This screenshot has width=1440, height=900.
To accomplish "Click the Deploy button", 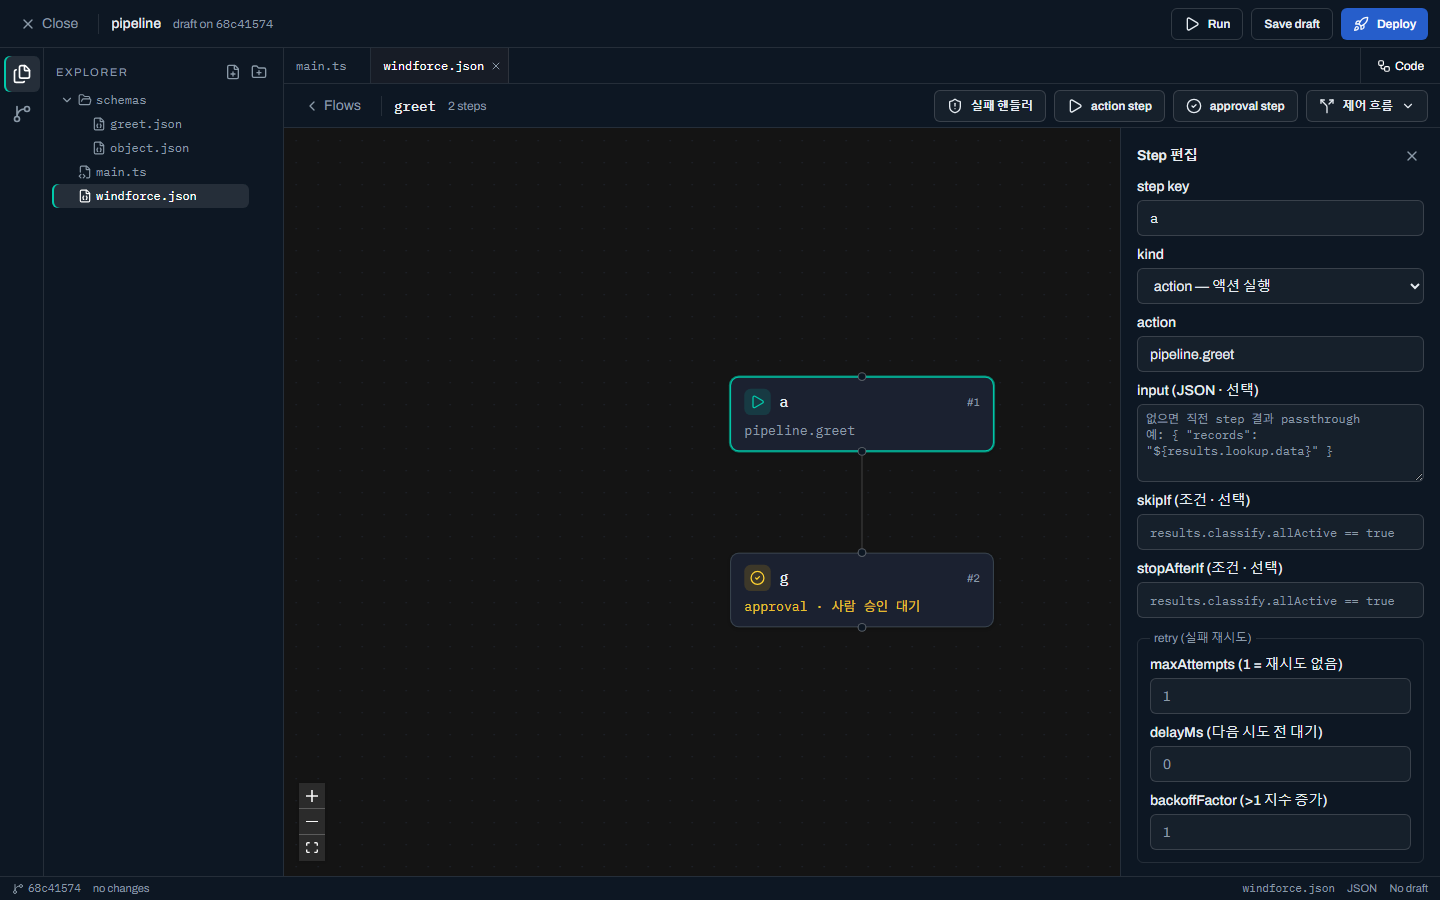I will point(1384,24).
